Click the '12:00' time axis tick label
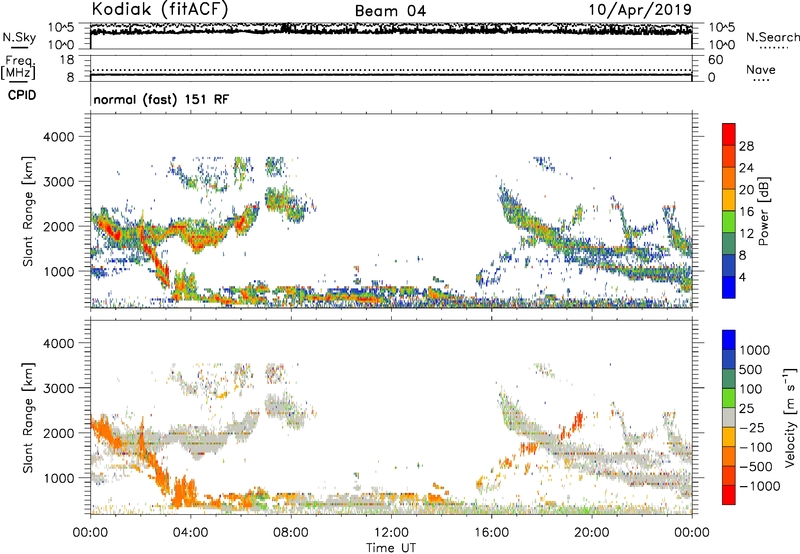 tap(391, 533)
